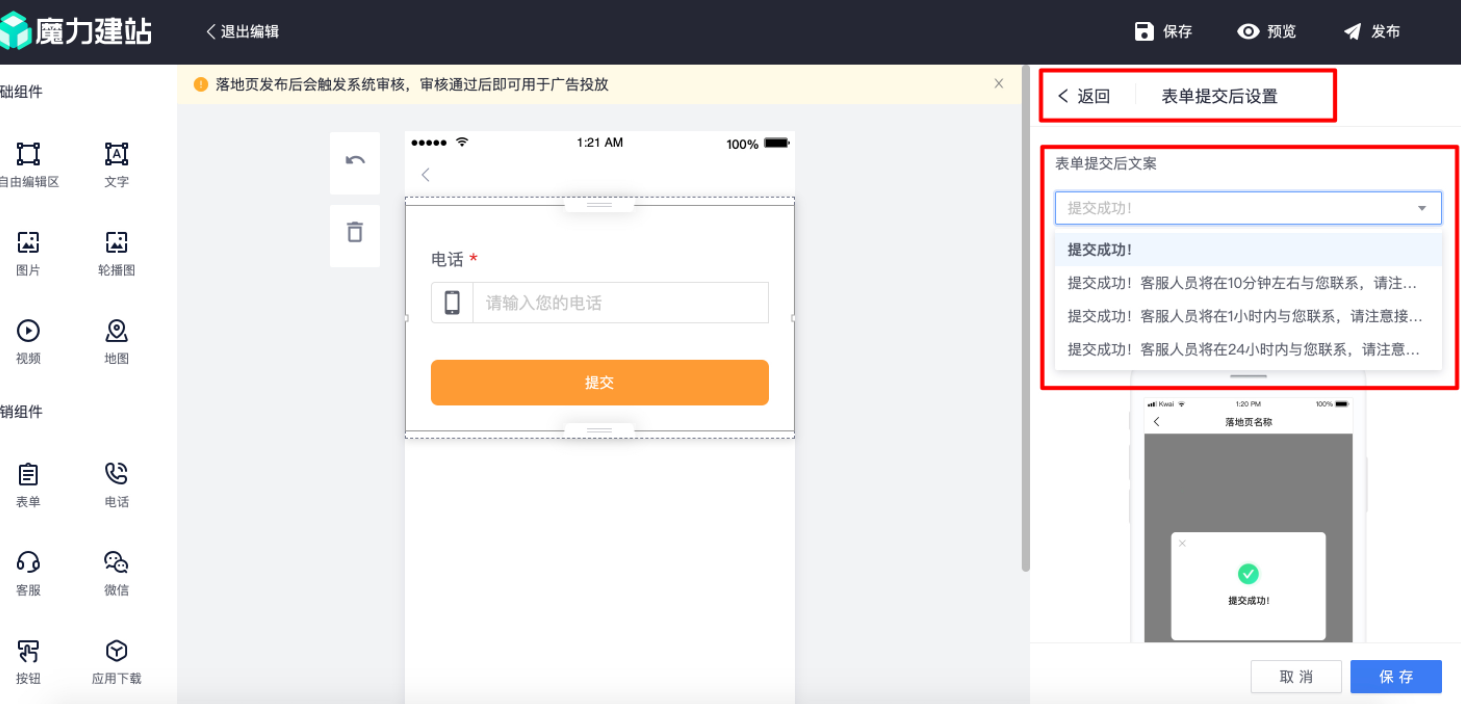The height and width of the screenshot is (704, 1461).
Task: Open the 表单提交后文案 dropdown
Action: coord(1247,207)
